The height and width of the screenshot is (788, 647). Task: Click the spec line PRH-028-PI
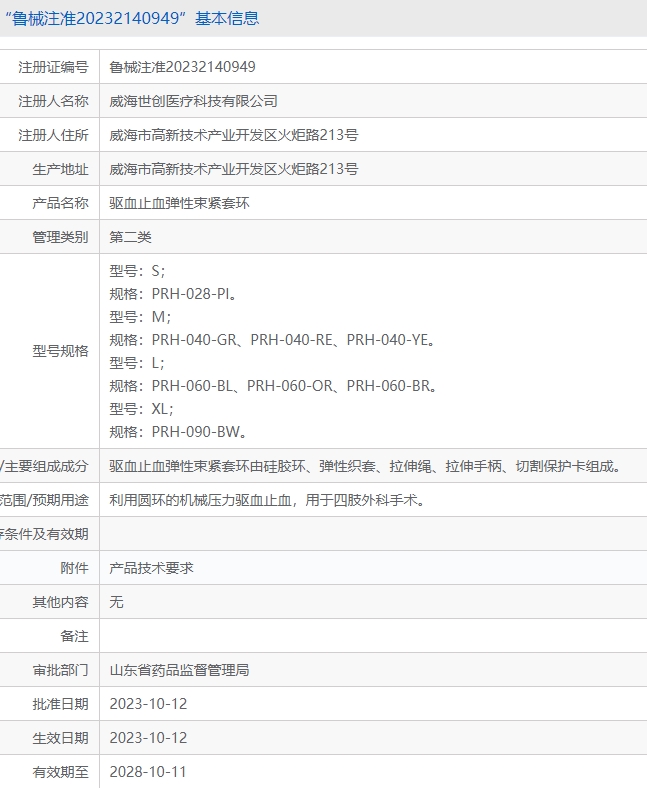click(173, 294)
